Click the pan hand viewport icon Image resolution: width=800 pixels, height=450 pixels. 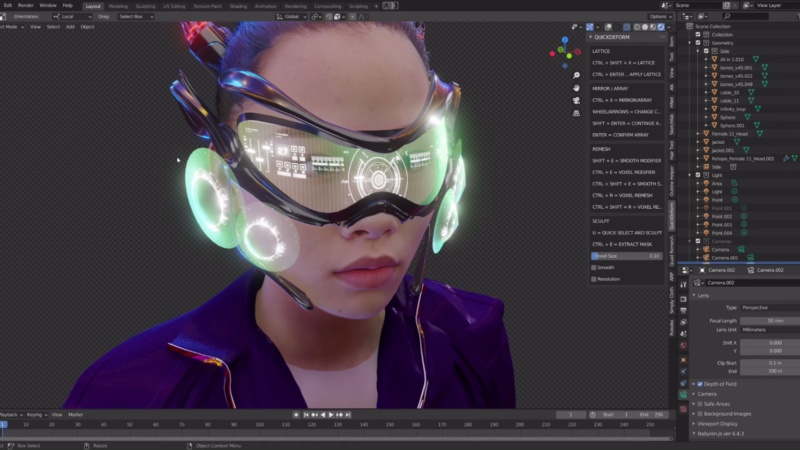tap(576, 88)
